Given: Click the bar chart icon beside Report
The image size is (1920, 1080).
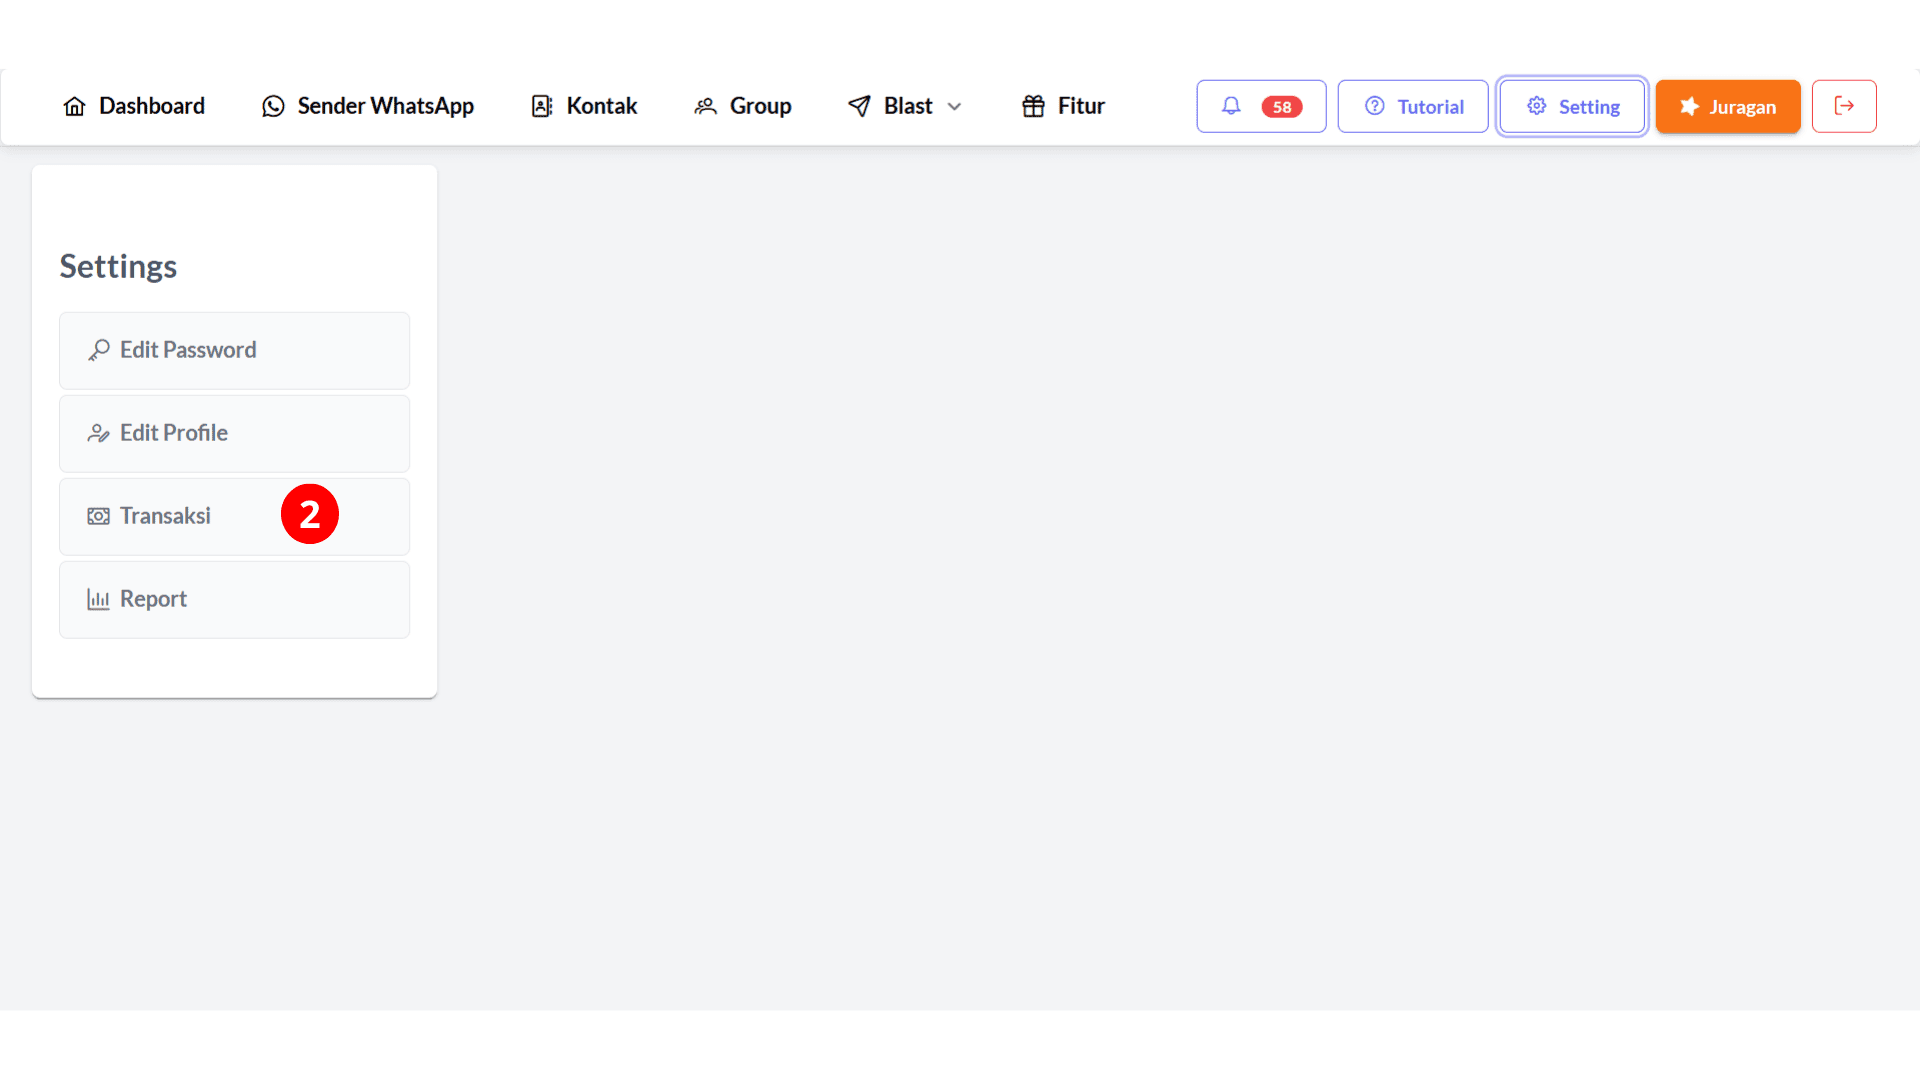Looking at the screenshot, I should tap(98, 599).
